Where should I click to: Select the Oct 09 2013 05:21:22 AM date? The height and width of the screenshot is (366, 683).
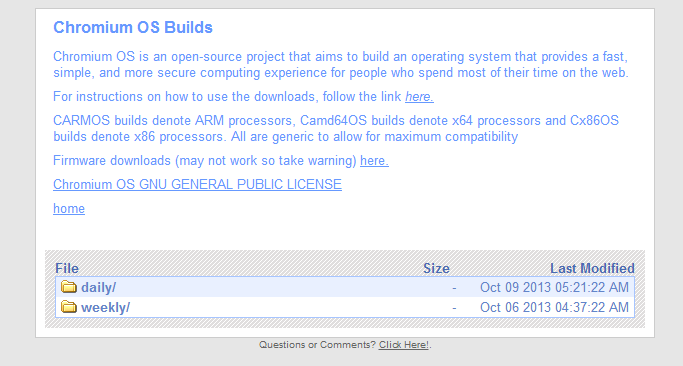[554, 288]
